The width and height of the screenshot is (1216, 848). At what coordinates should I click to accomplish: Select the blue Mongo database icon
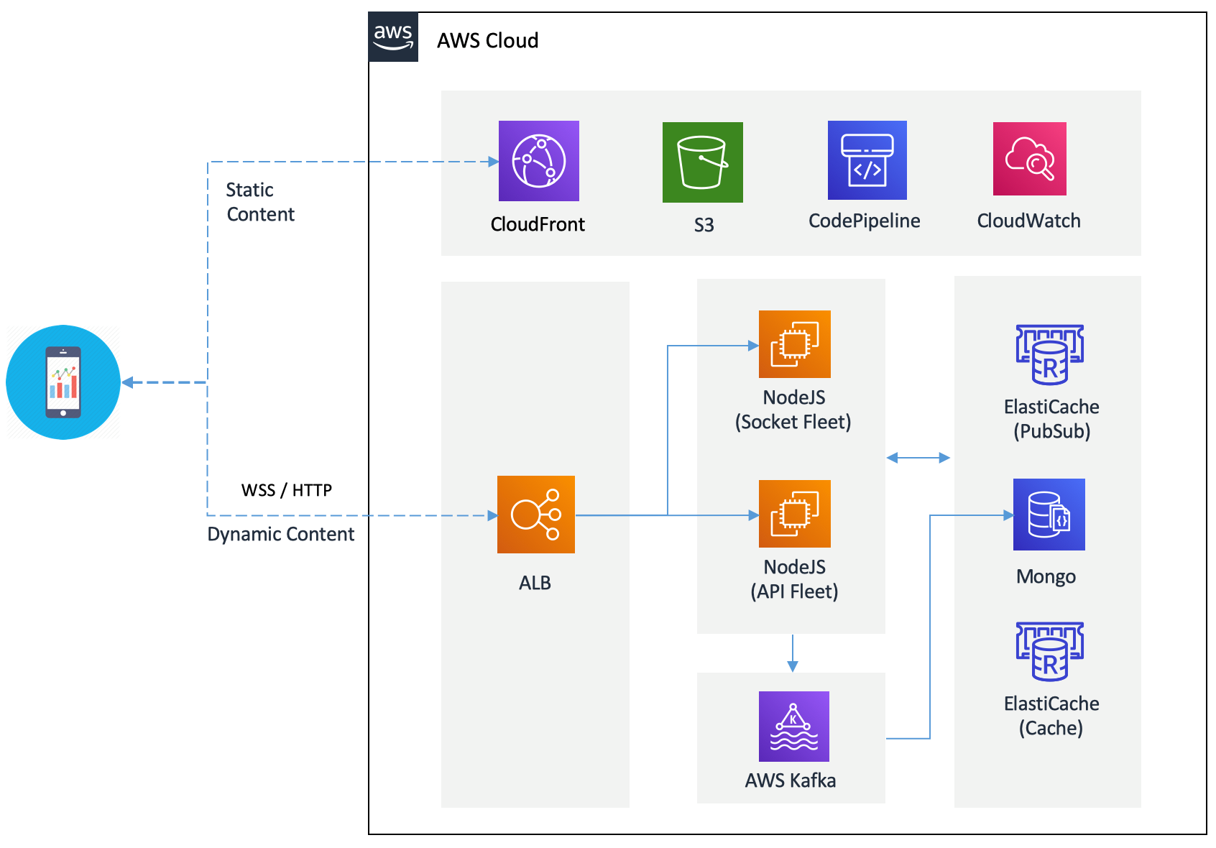[x=1049, y=514]
